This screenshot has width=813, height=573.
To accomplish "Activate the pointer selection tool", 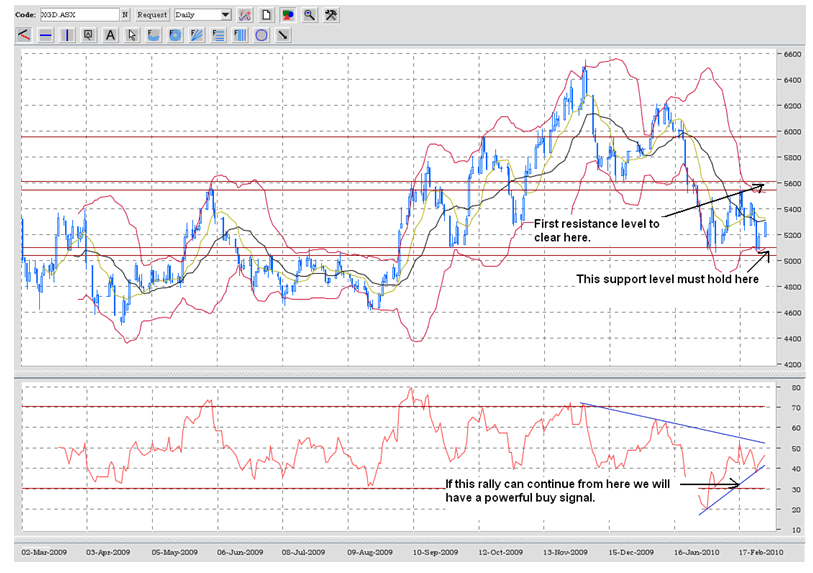I will click(x=132, y=35).
